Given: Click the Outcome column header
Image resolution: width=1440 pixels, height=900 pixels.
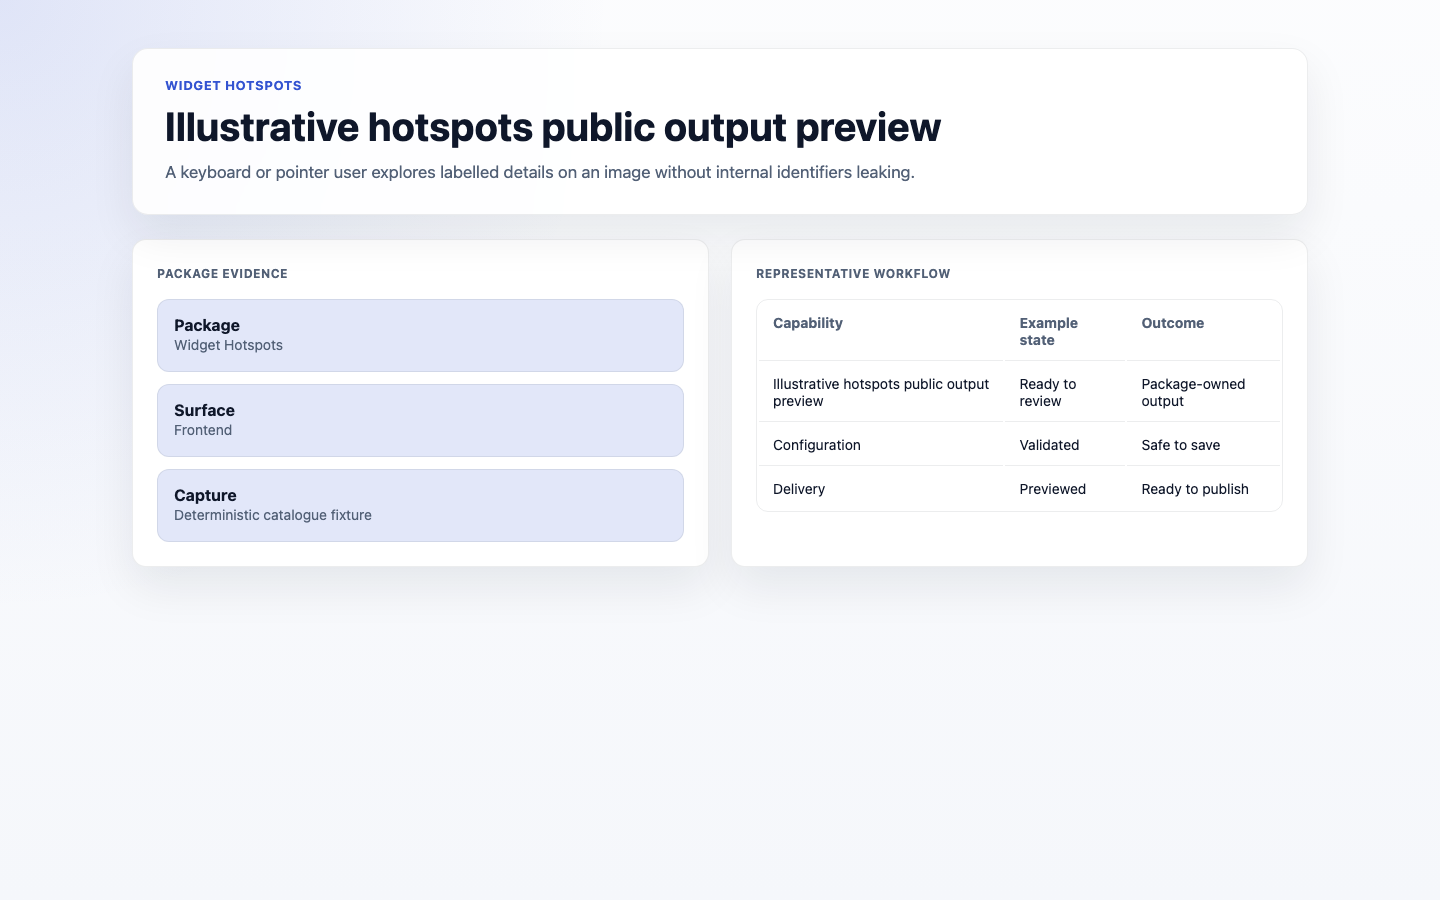Looking at the screenshot, I should coord(1203,331).
